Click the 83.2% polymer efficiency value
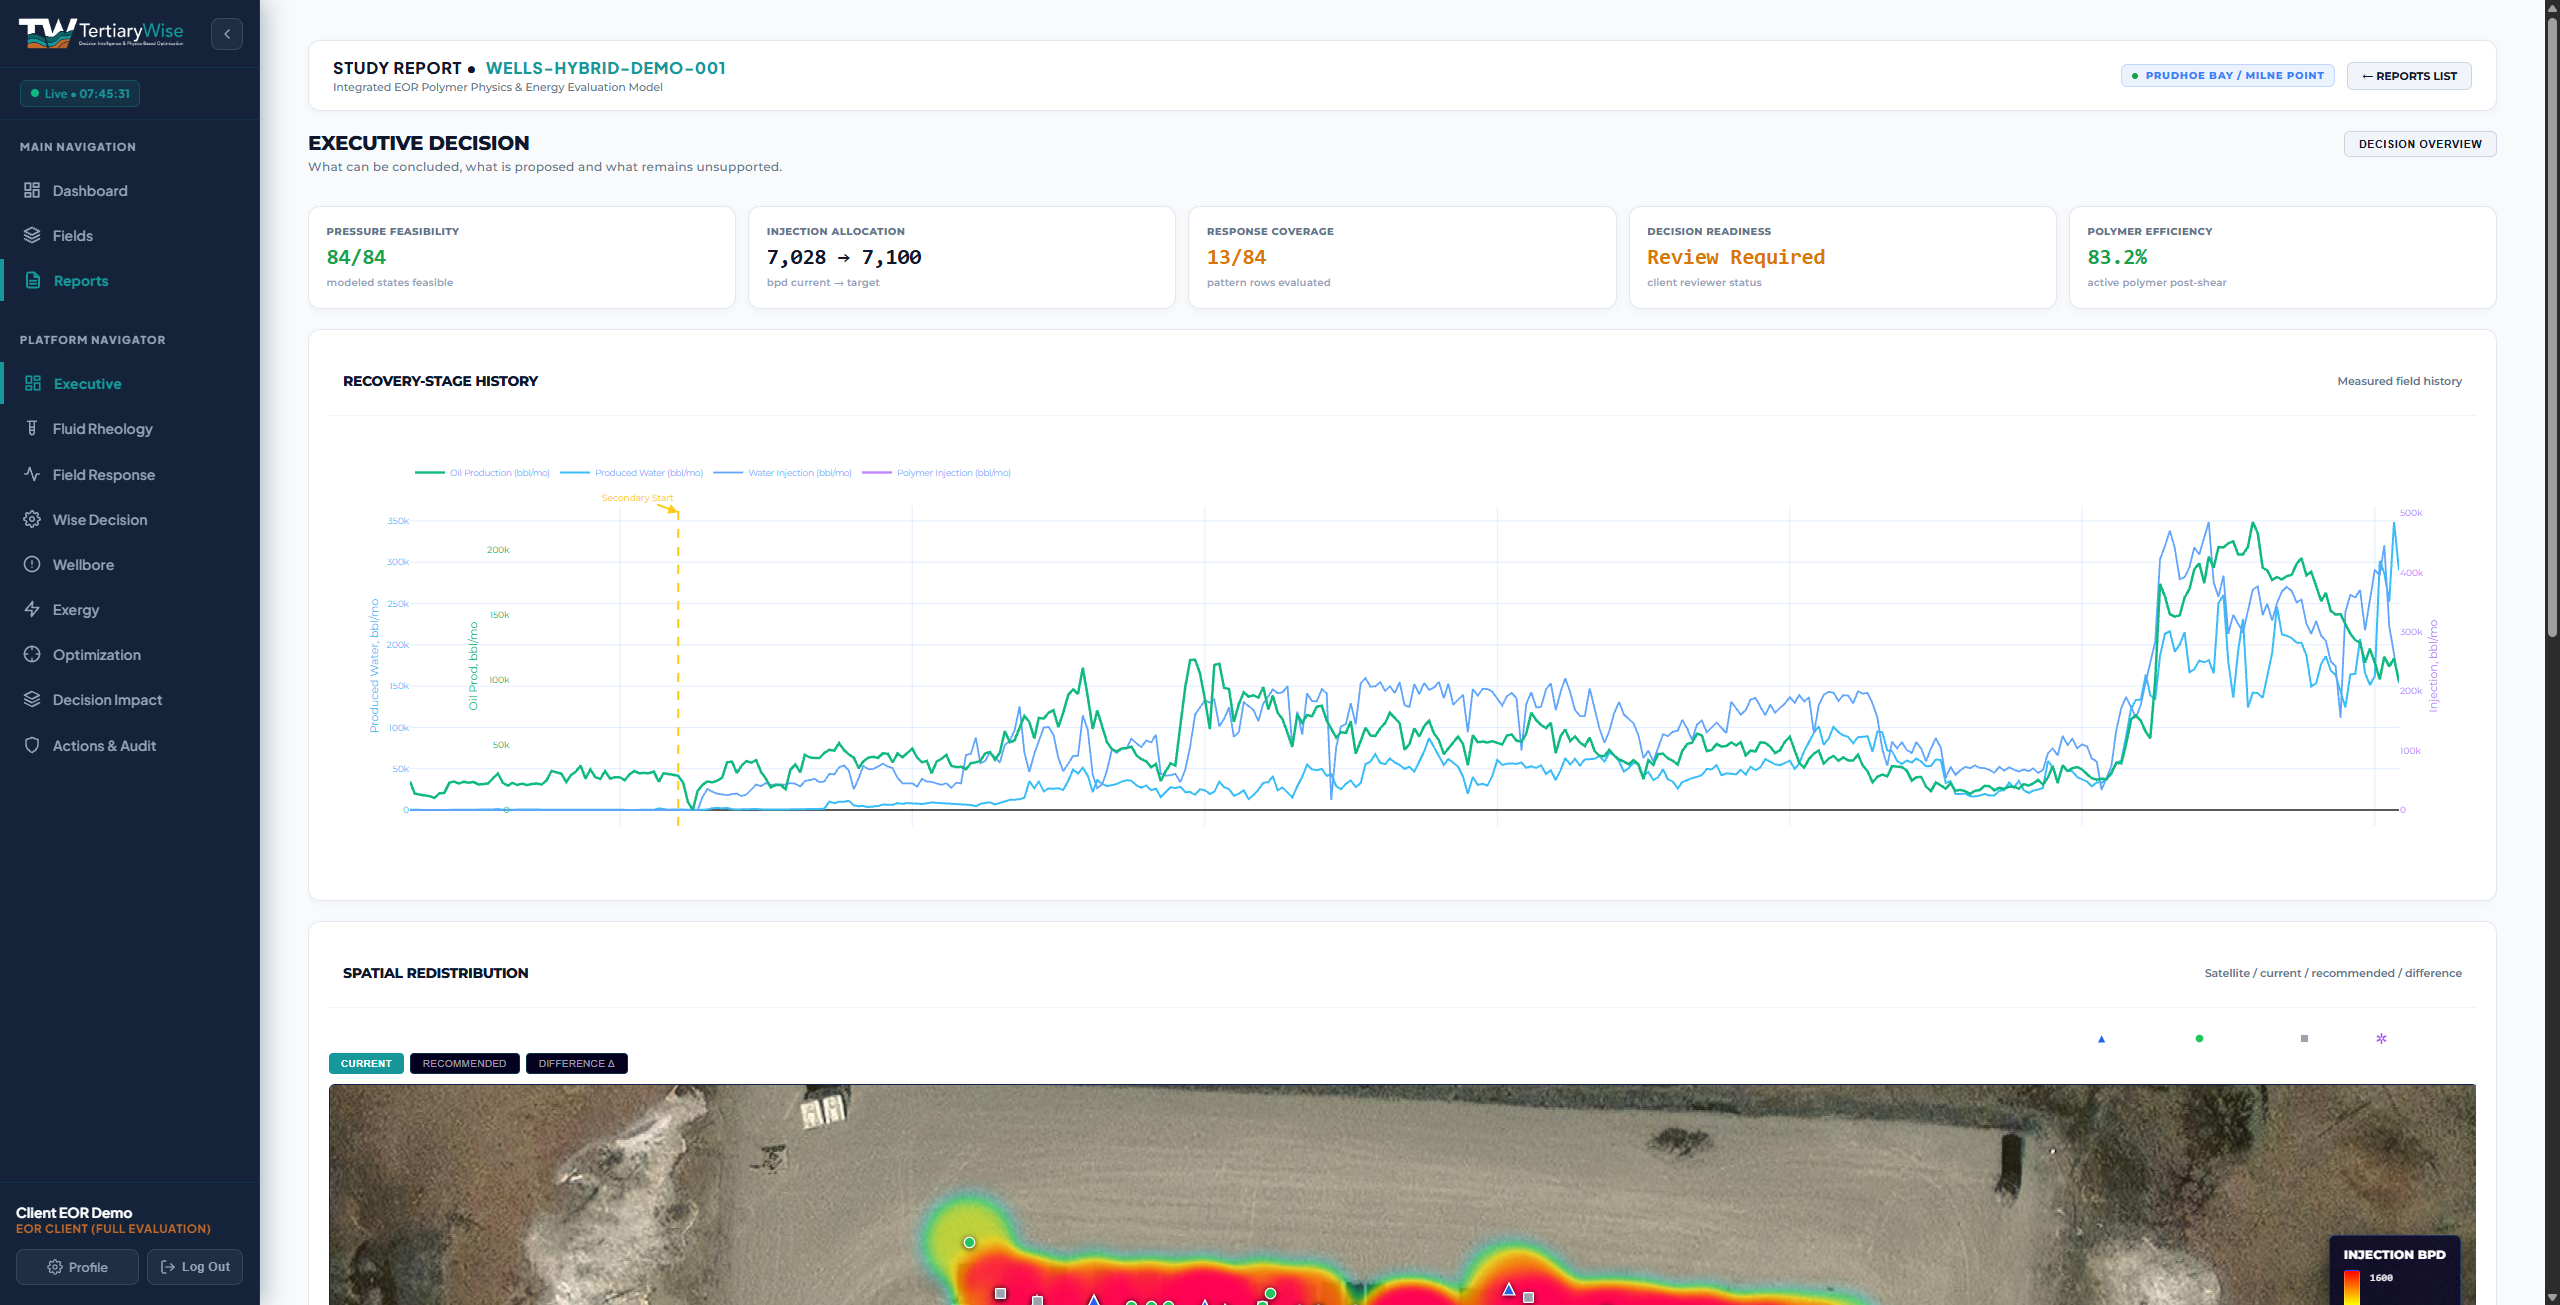Image resolution: width=2560 pixels, height=1305 pixels. click(2117, 257)
